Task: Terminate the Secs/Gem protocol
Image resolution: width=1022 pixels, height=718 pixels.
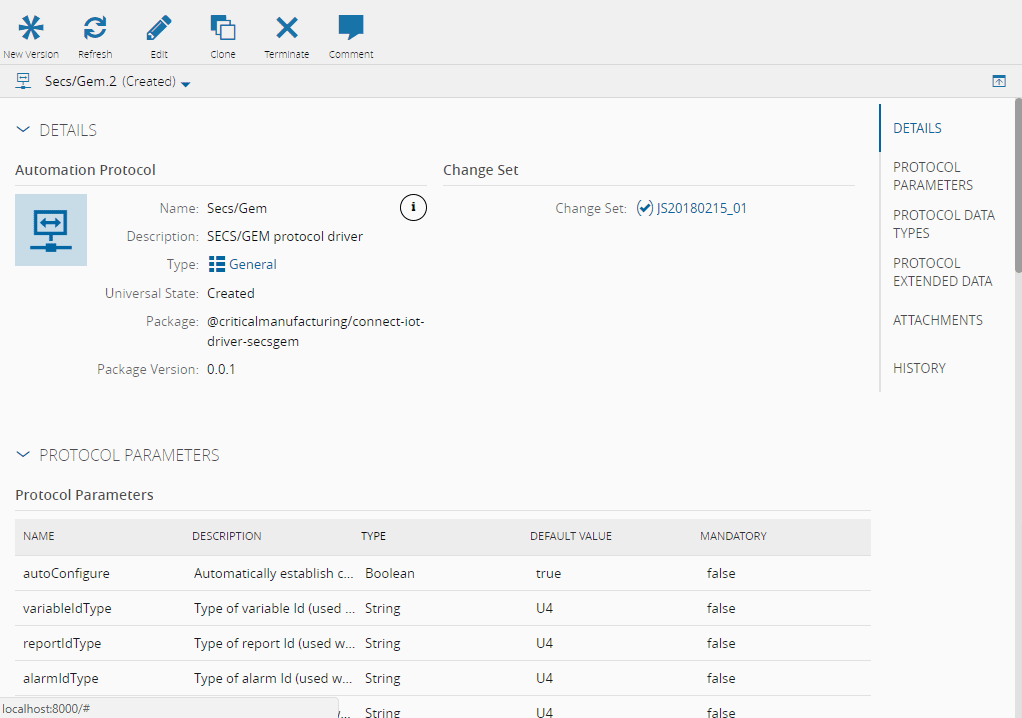Action: [x=287, y=28]
